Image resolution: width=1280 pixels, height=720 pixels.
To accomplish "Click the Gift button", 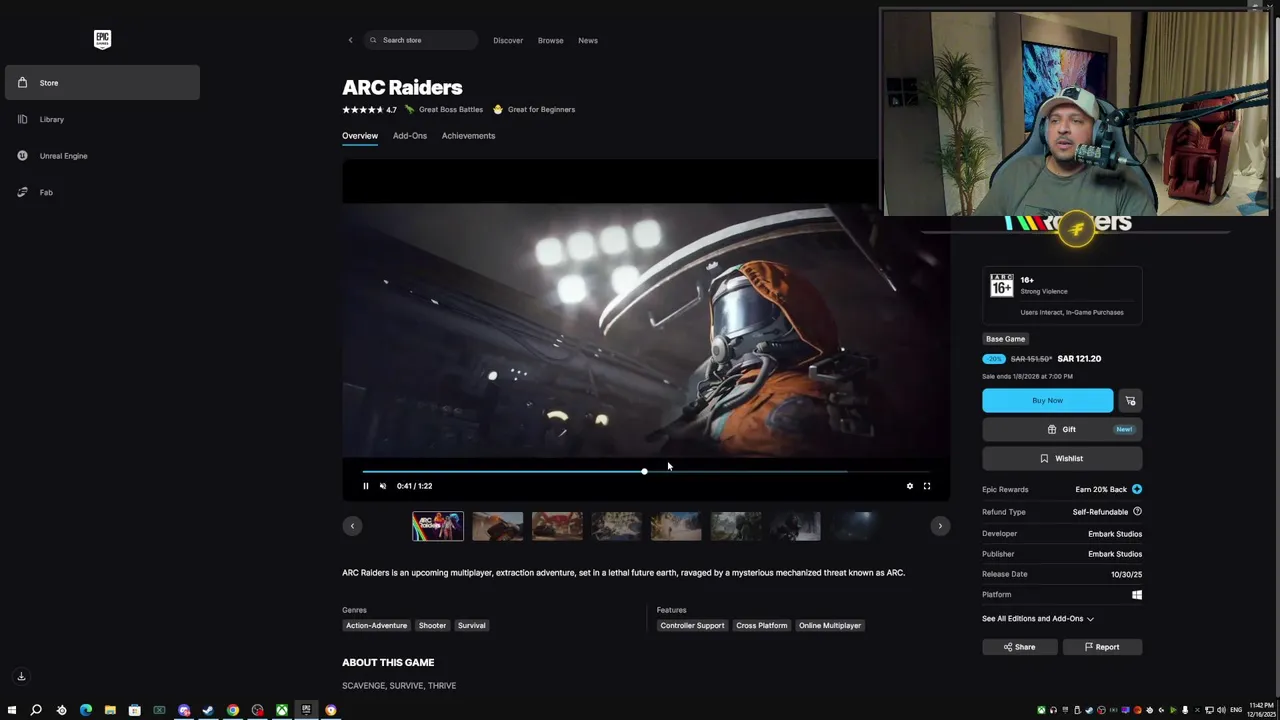I will coord(1062,430).
